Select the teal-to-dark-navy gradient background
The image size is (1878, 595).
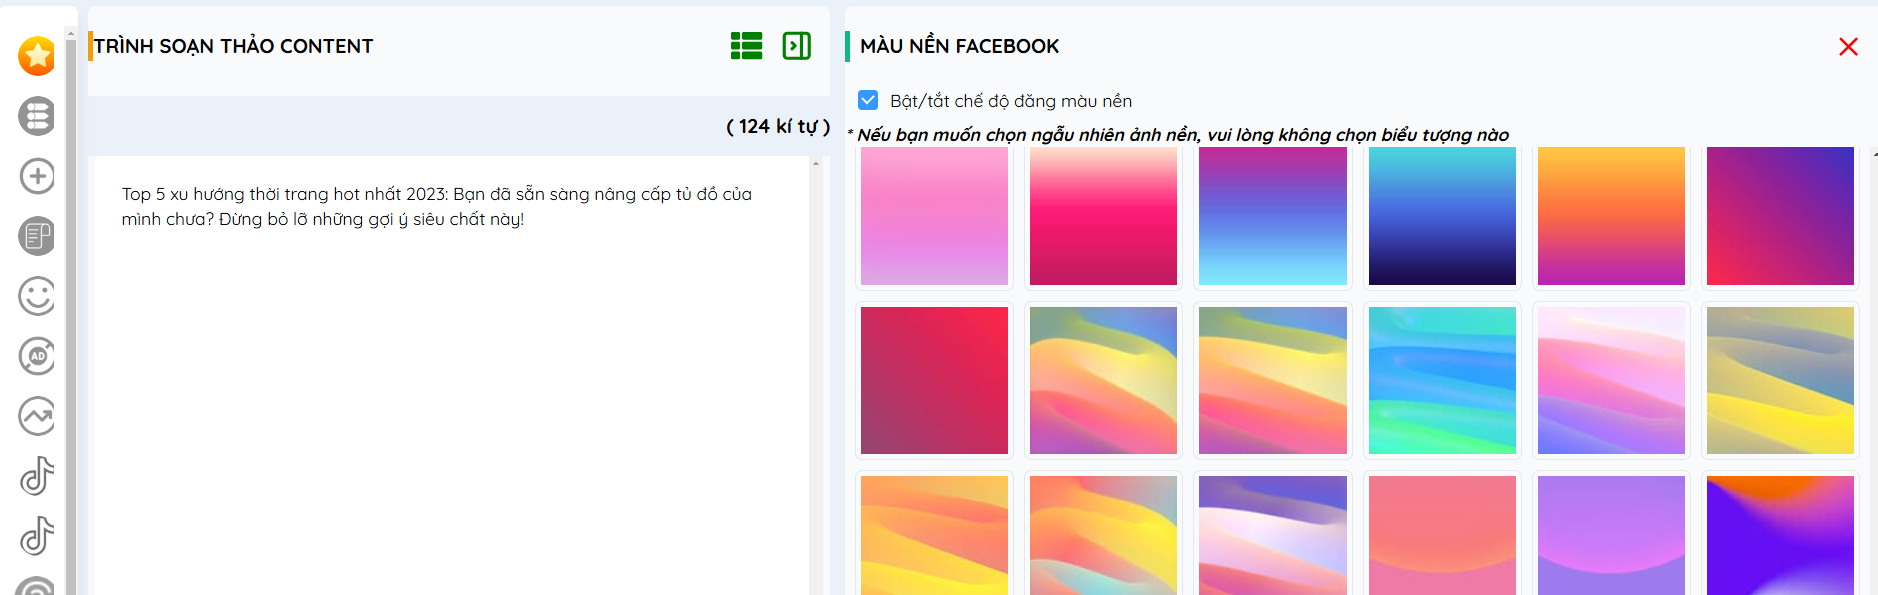[x=1442, y=216]
